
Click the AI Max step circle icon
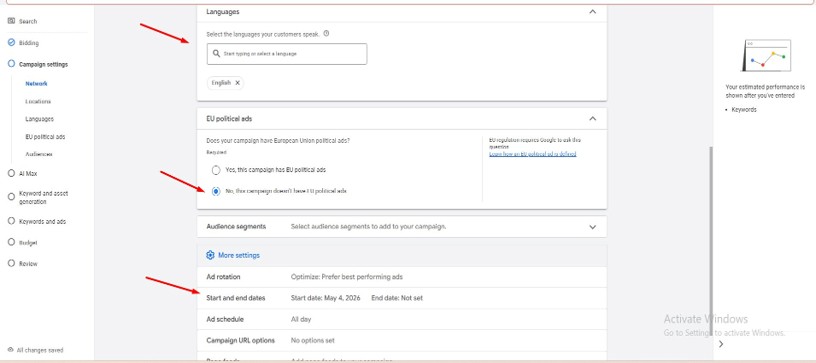[11, 173]
